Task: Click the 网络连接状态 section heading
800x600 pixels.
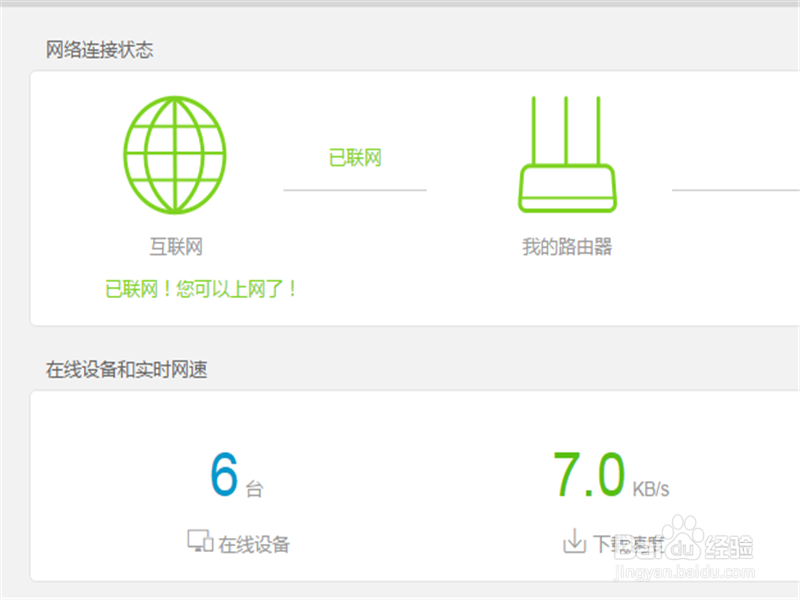Action: point(99,50)
